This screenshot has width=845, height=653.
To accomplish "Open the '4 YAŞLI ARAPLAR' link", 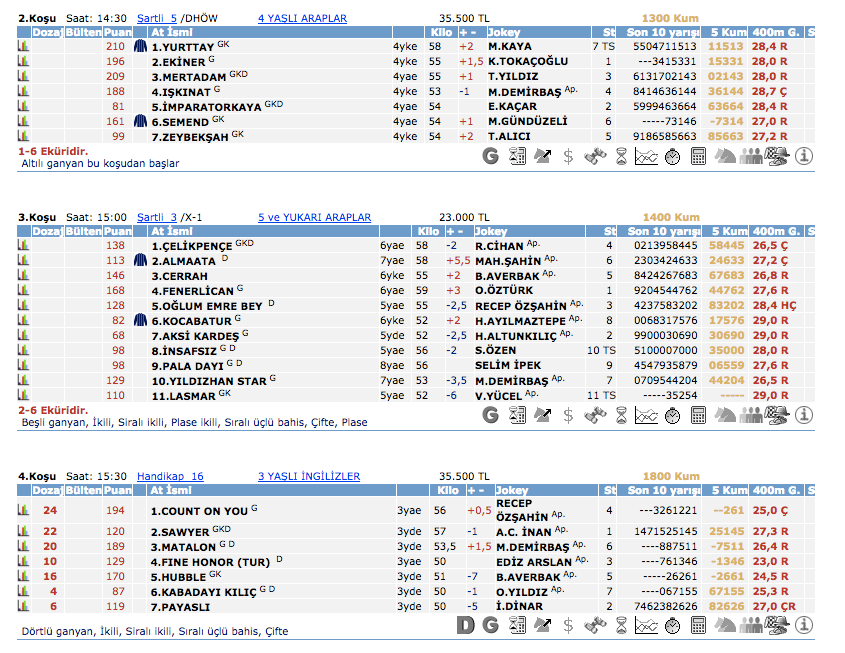I will 302,18.
